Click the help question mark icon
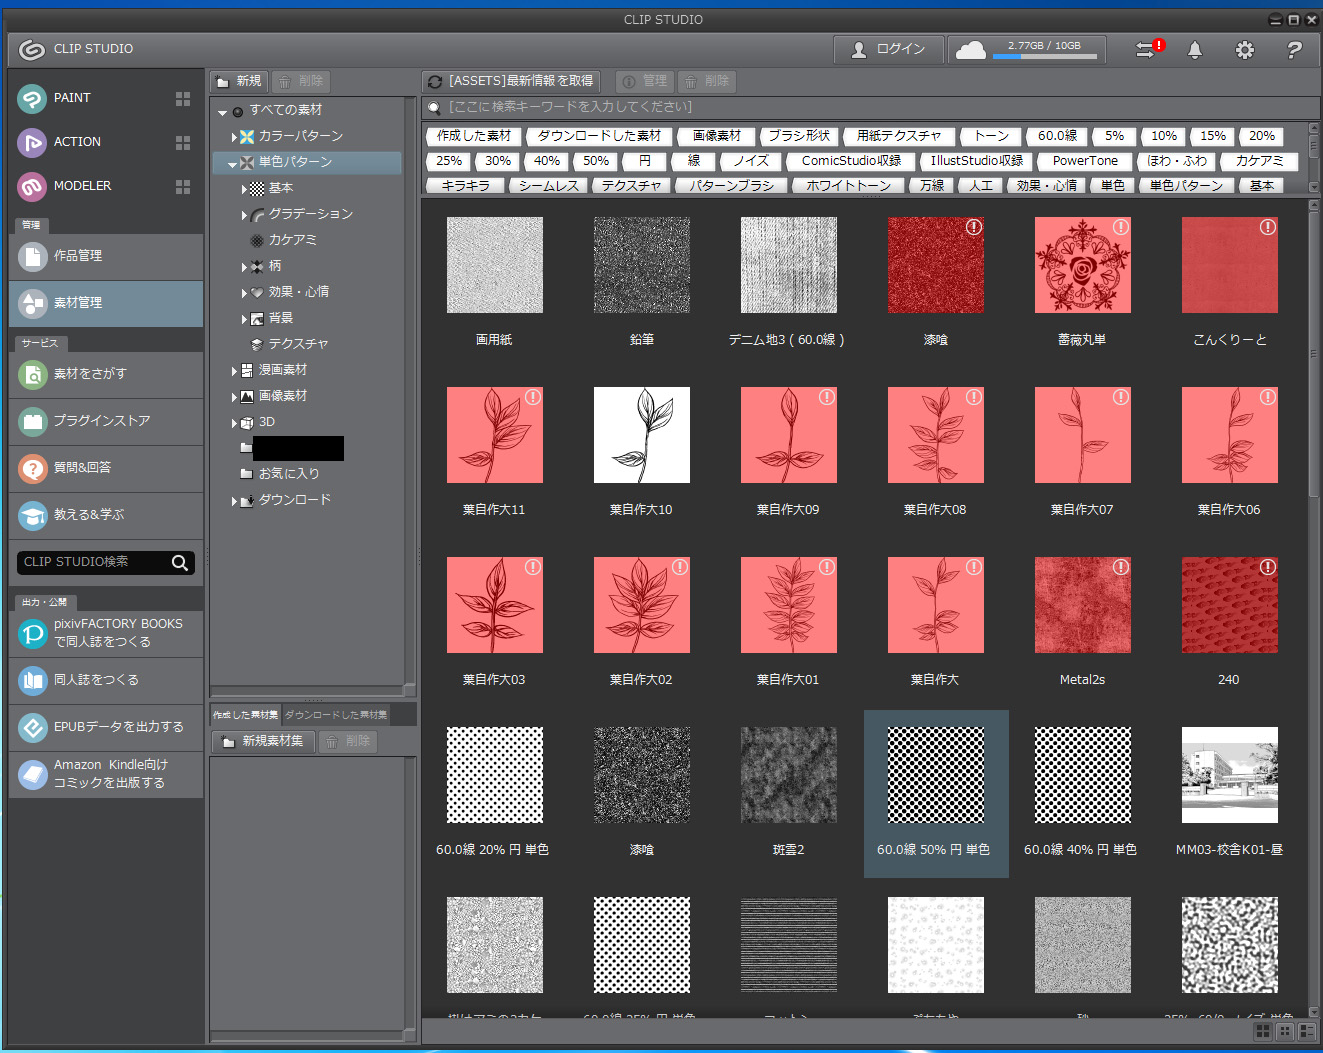This screenshot has height=1053, width=1323. (1294, 50)
